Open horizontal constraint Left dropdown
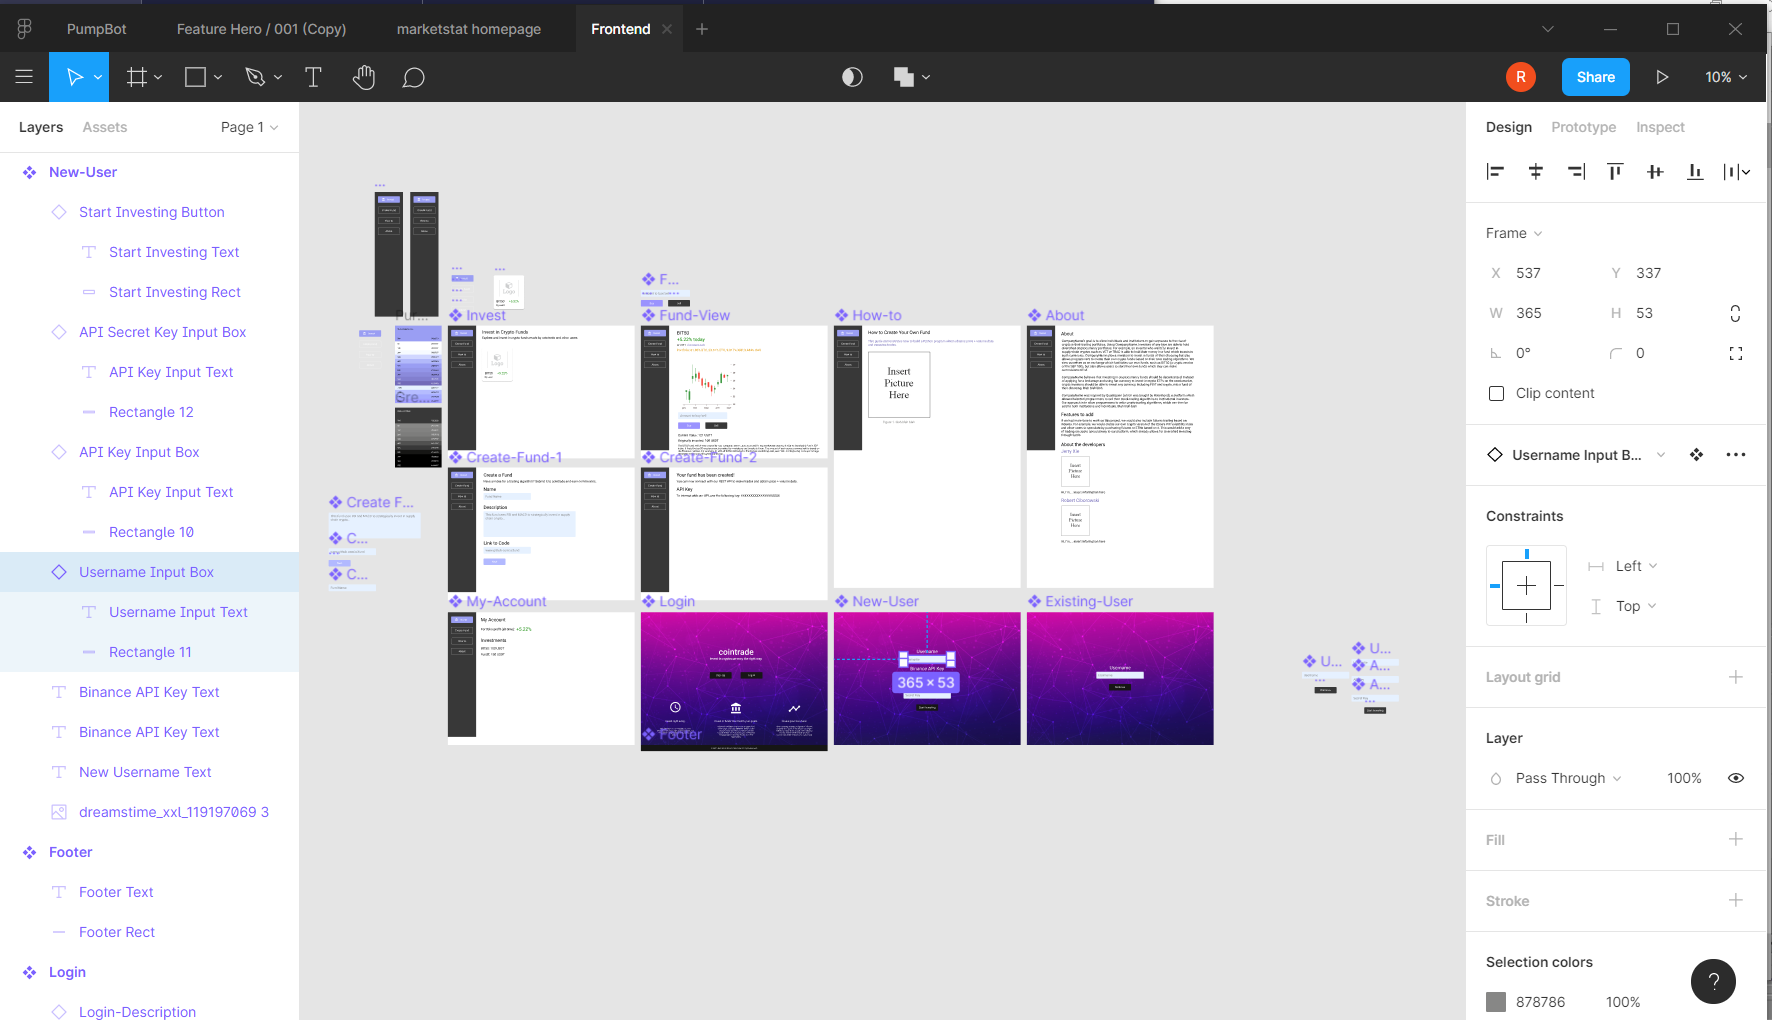 coord(1636,566)
